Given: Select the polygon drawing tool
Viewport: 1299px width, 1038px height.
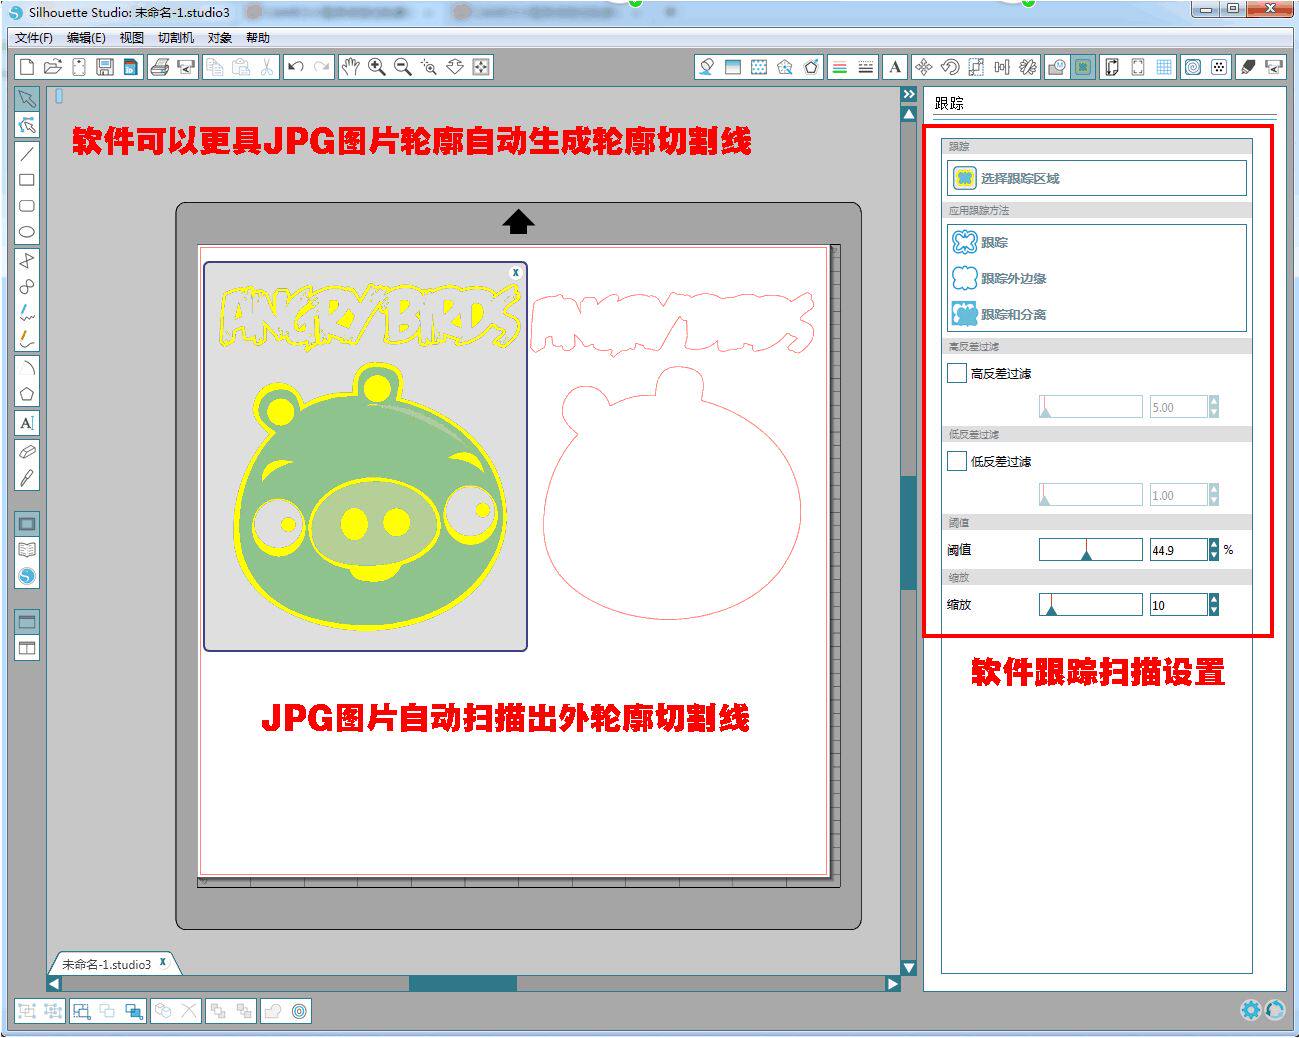Looking at the screenshot, I should [27, 260].
